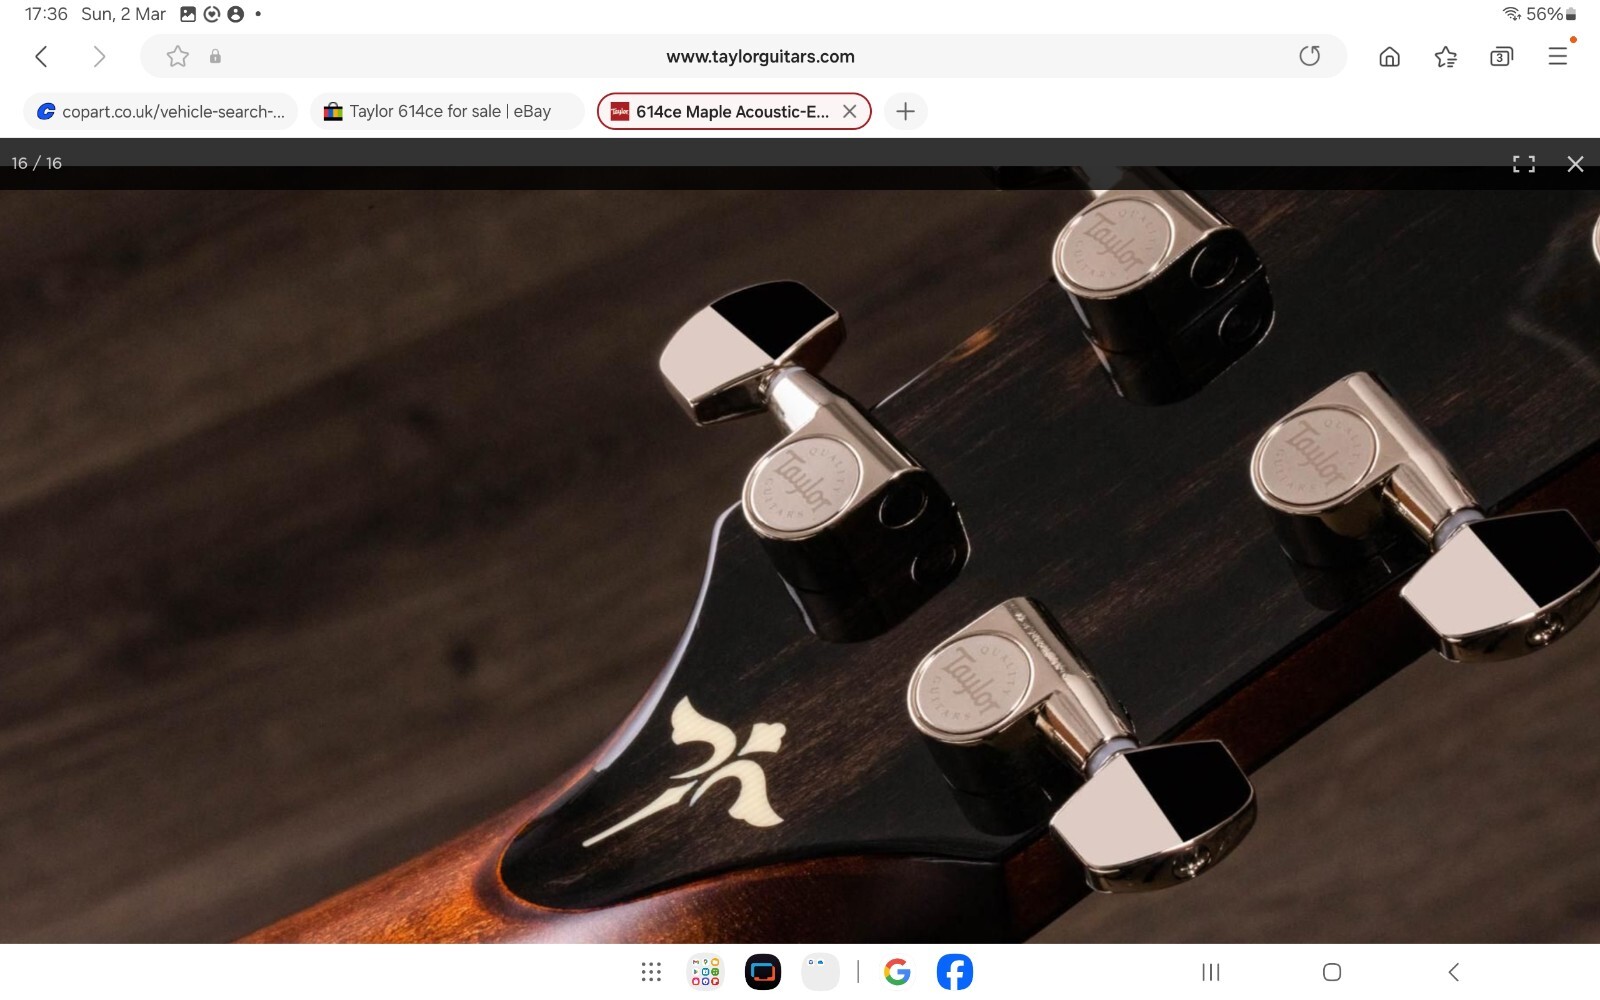Viewport: 1600px width, 1000px height.
Task: Enter fullscreen for the image gallery
Action: click(1524, 164)
